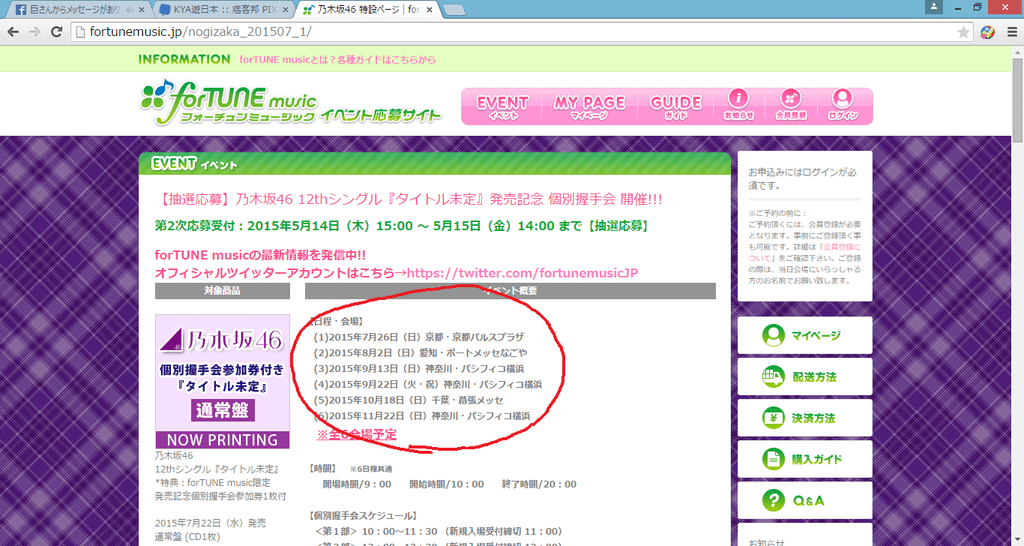Click the browser forward arrow
The height and width of the screenshot is (546, 1024).
[35, 31]
